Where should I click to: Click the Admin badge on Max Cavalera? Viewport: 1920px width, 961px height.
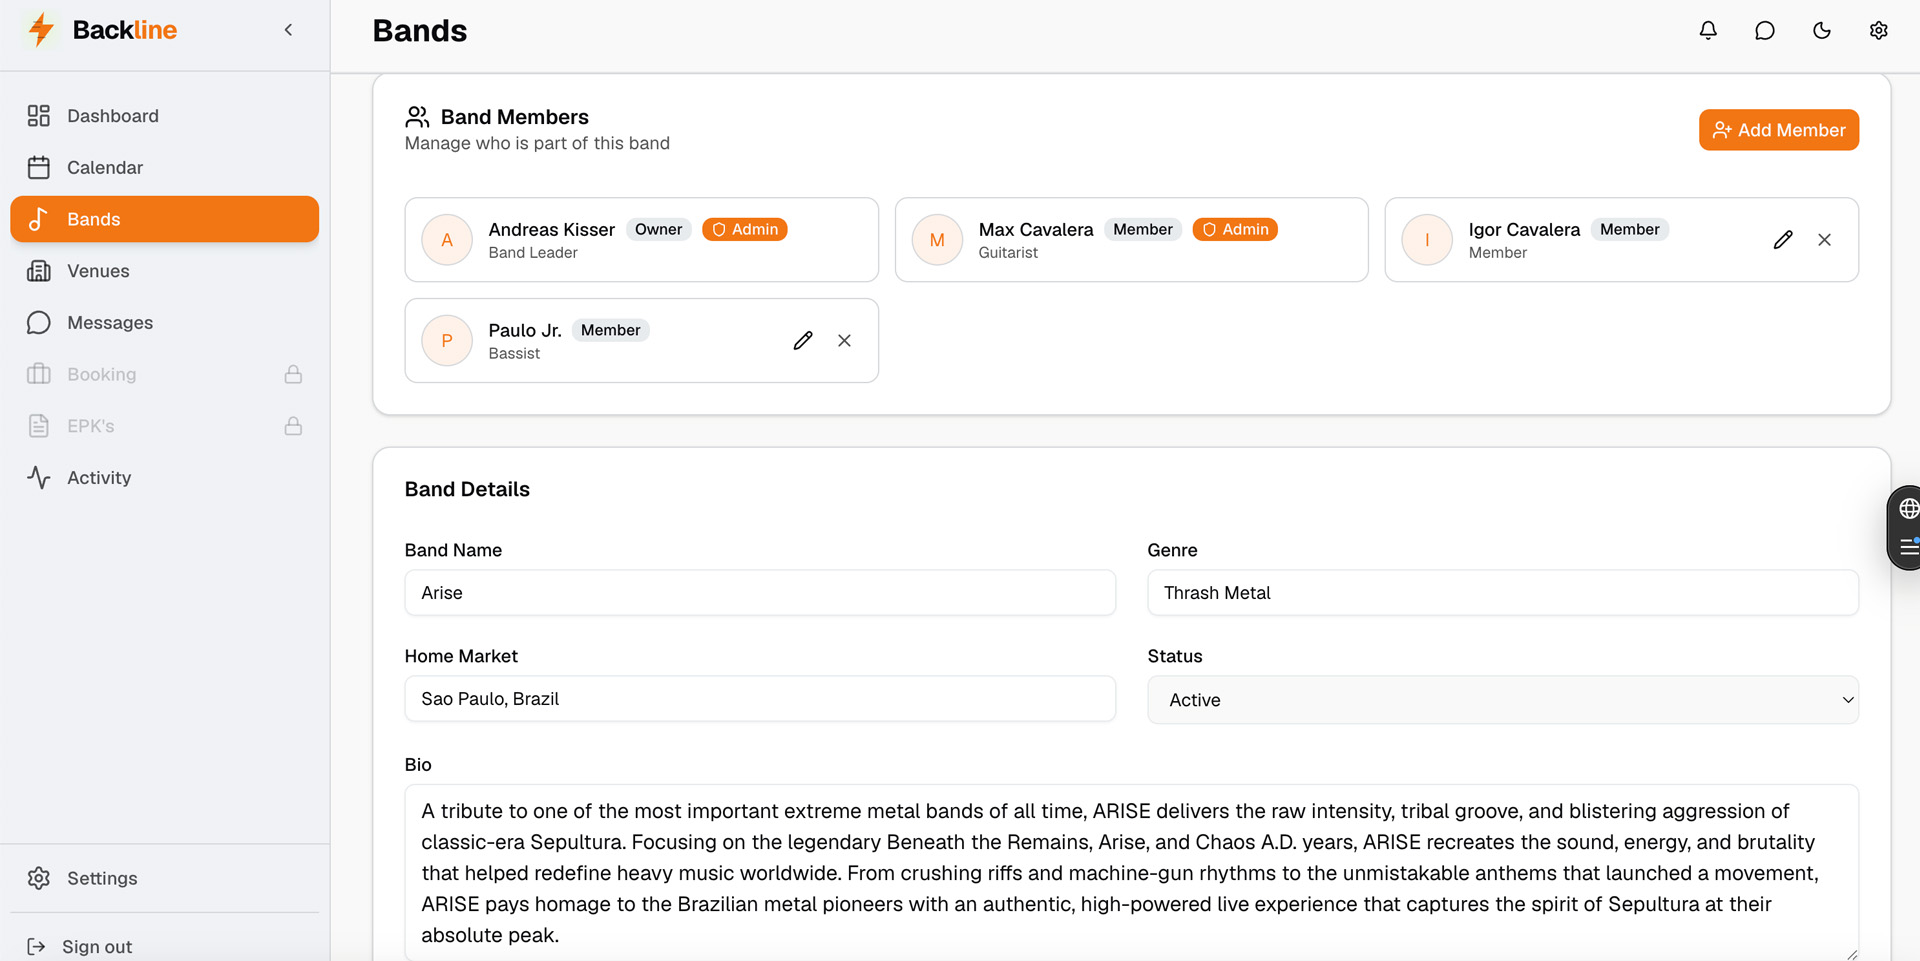tap(1235, 229)
